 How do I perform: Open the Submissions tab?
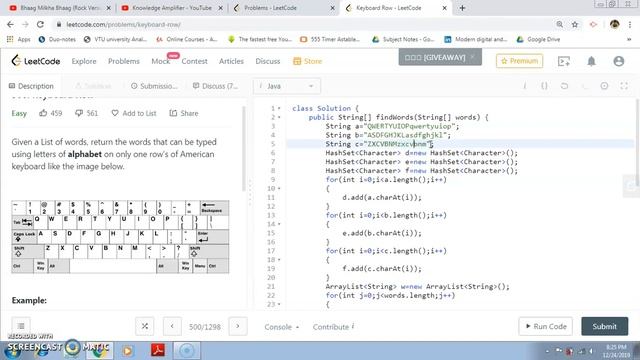pos(154,86)
